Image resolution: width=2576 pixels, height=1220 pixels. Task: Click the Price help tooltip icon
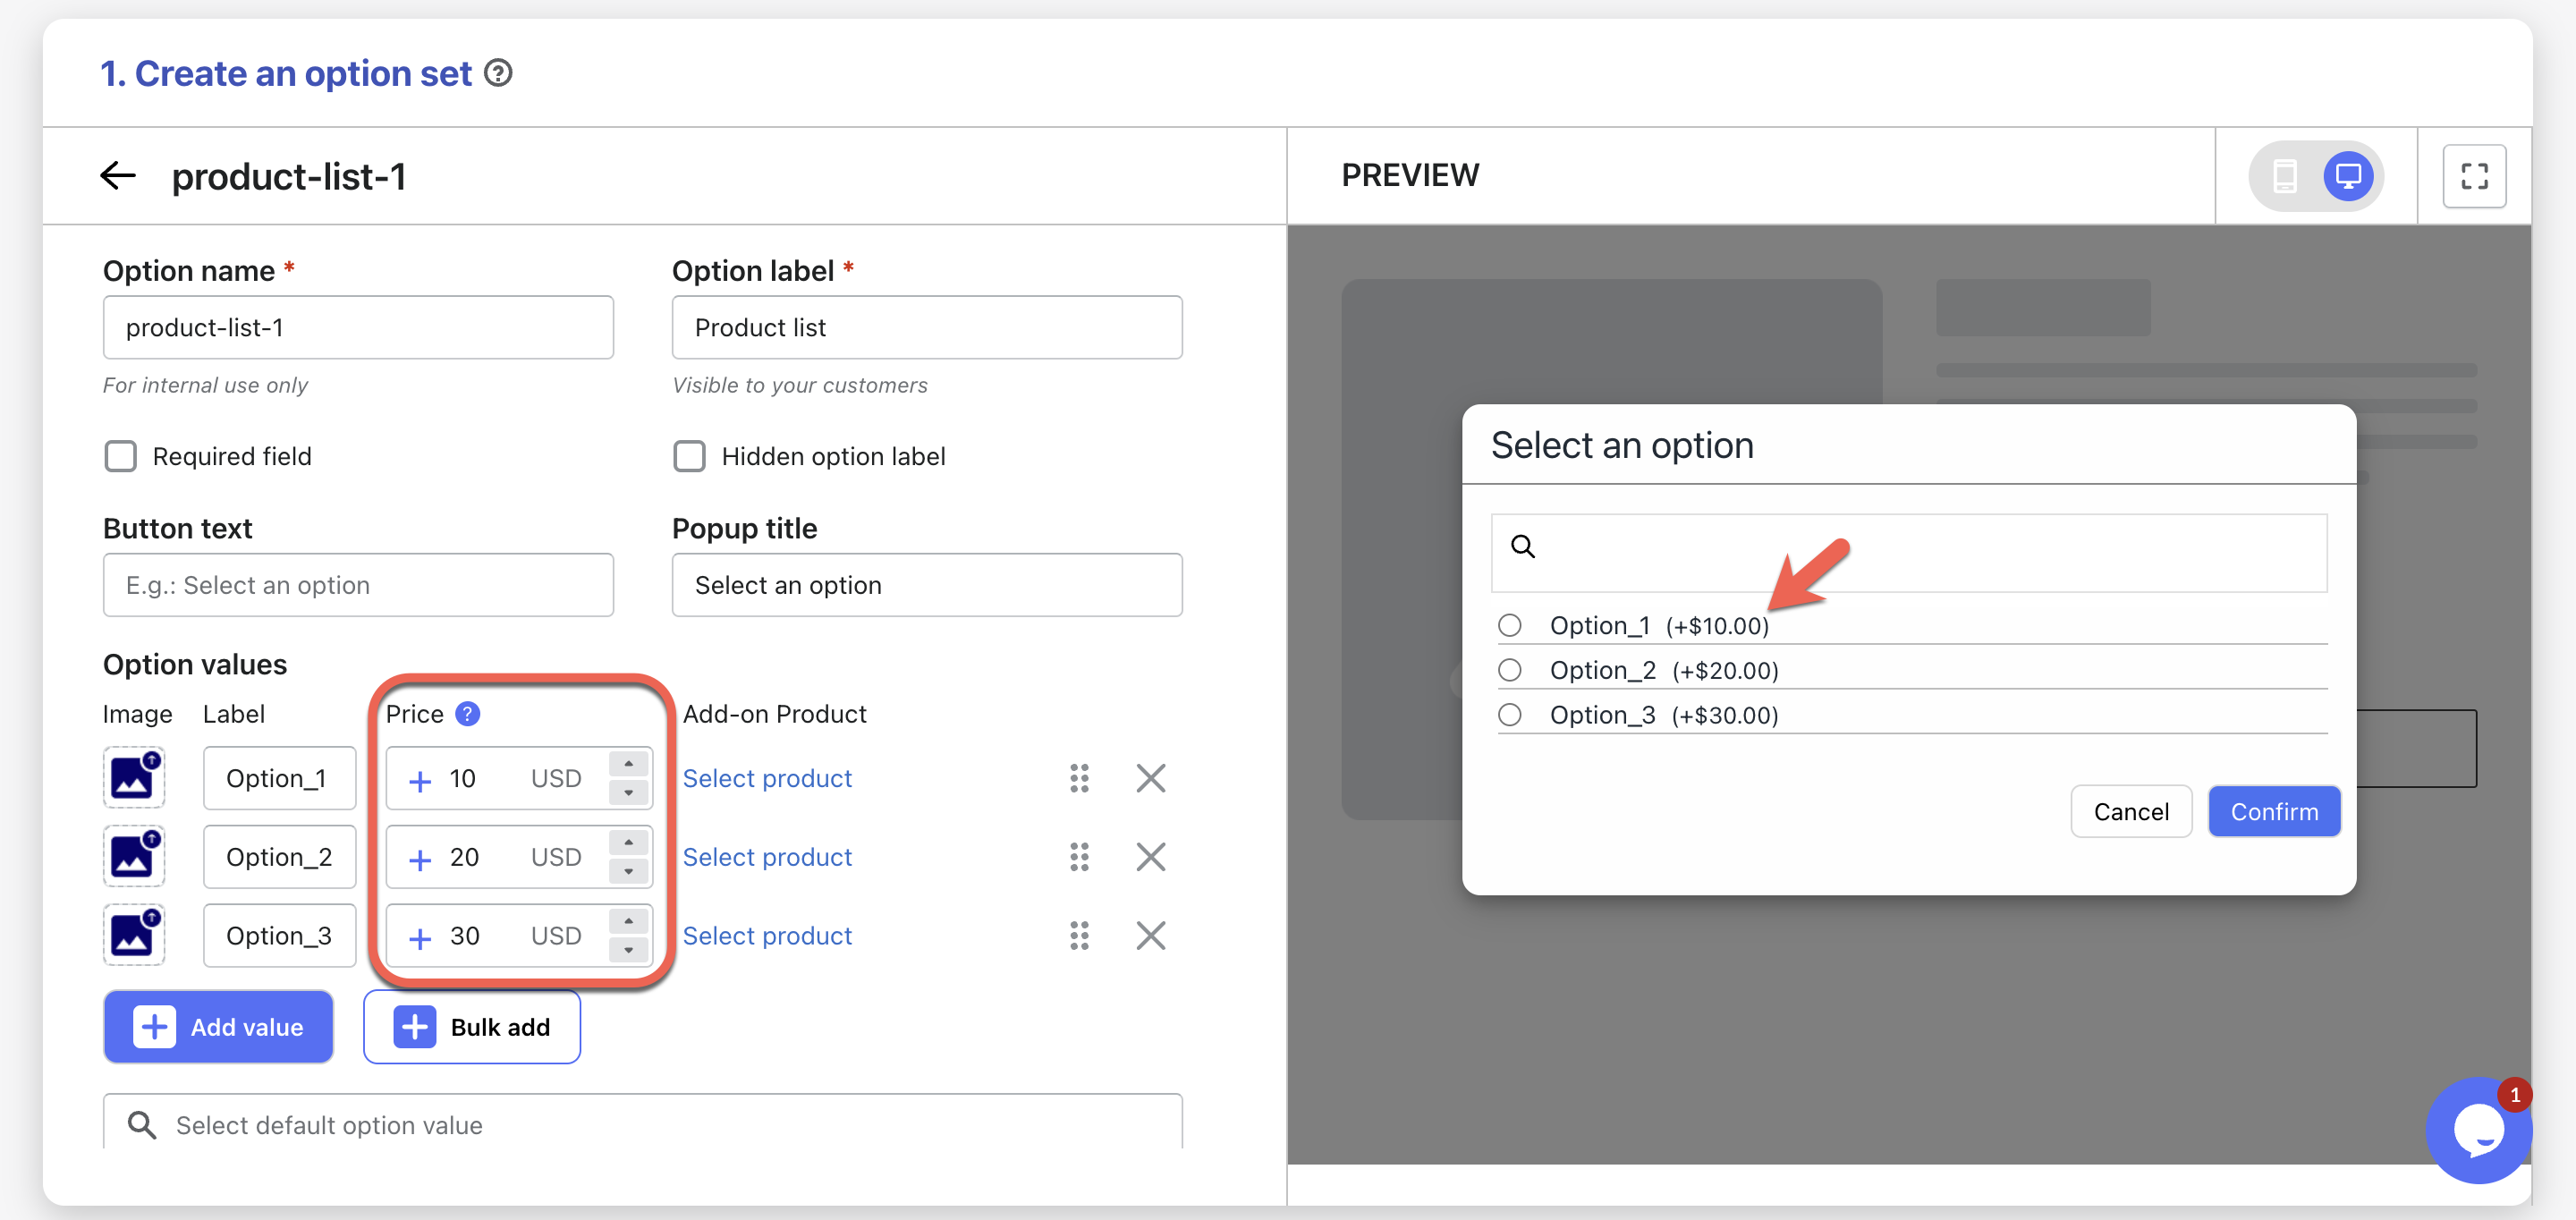[467, 714]
